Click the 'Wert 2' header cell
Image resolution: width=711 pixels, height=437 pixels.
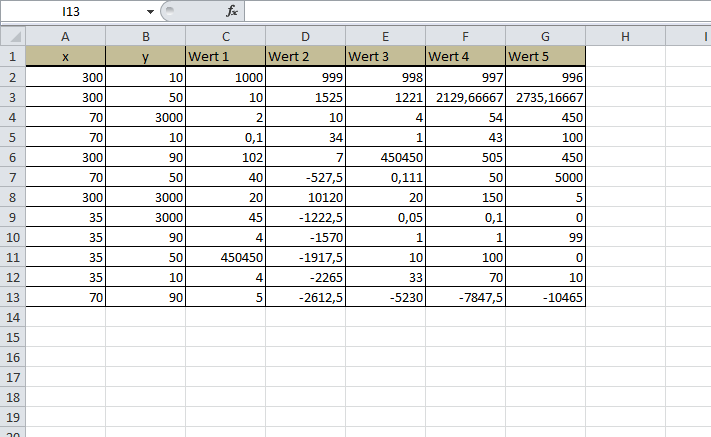pyautogui.click(x=305, y=56)
